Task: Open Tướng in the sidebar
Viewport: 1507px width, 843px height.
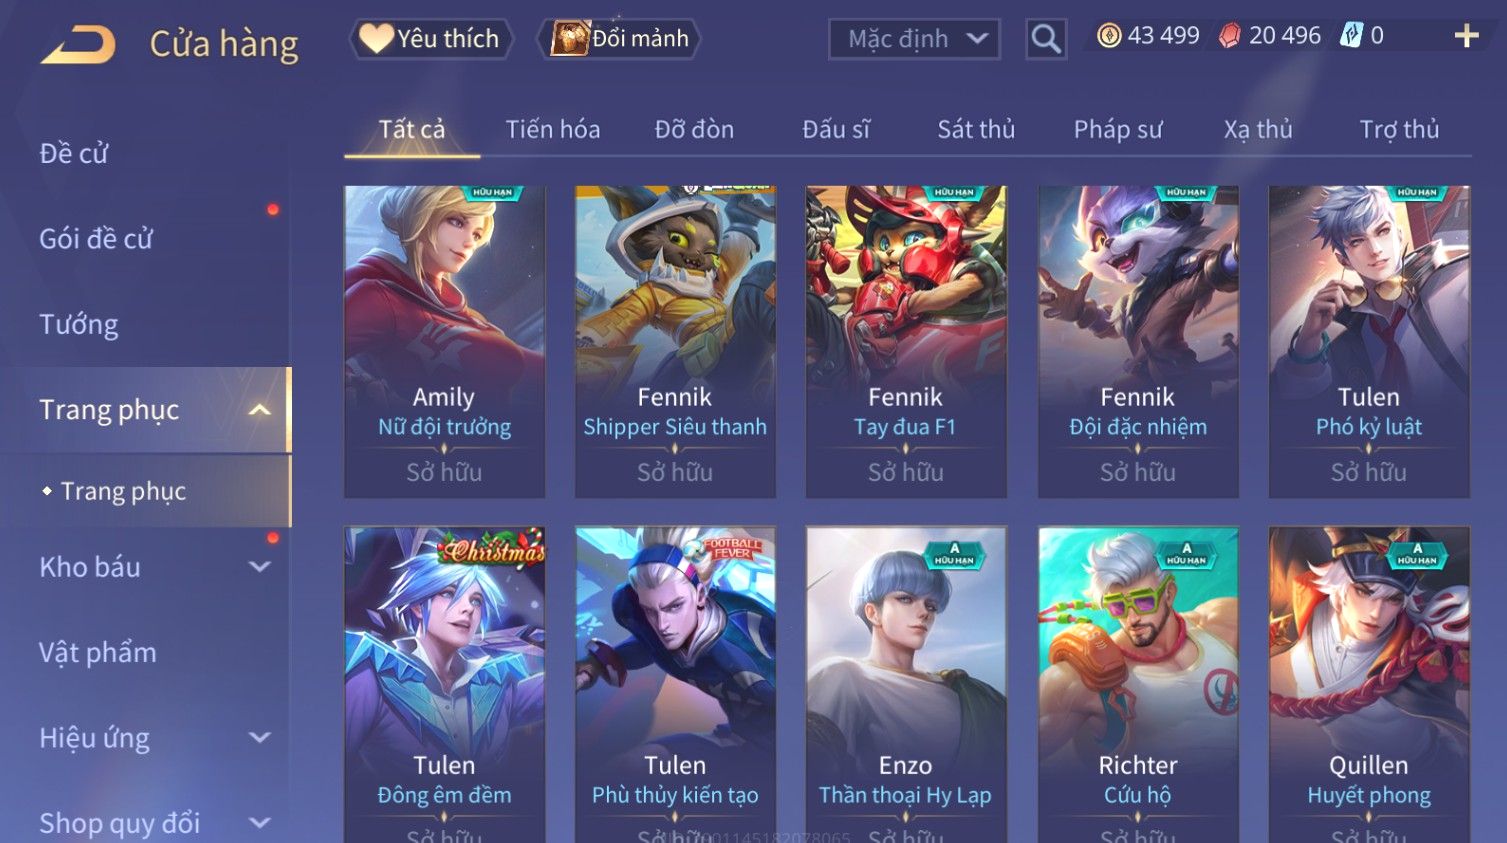Action: (x=79, y=325)
